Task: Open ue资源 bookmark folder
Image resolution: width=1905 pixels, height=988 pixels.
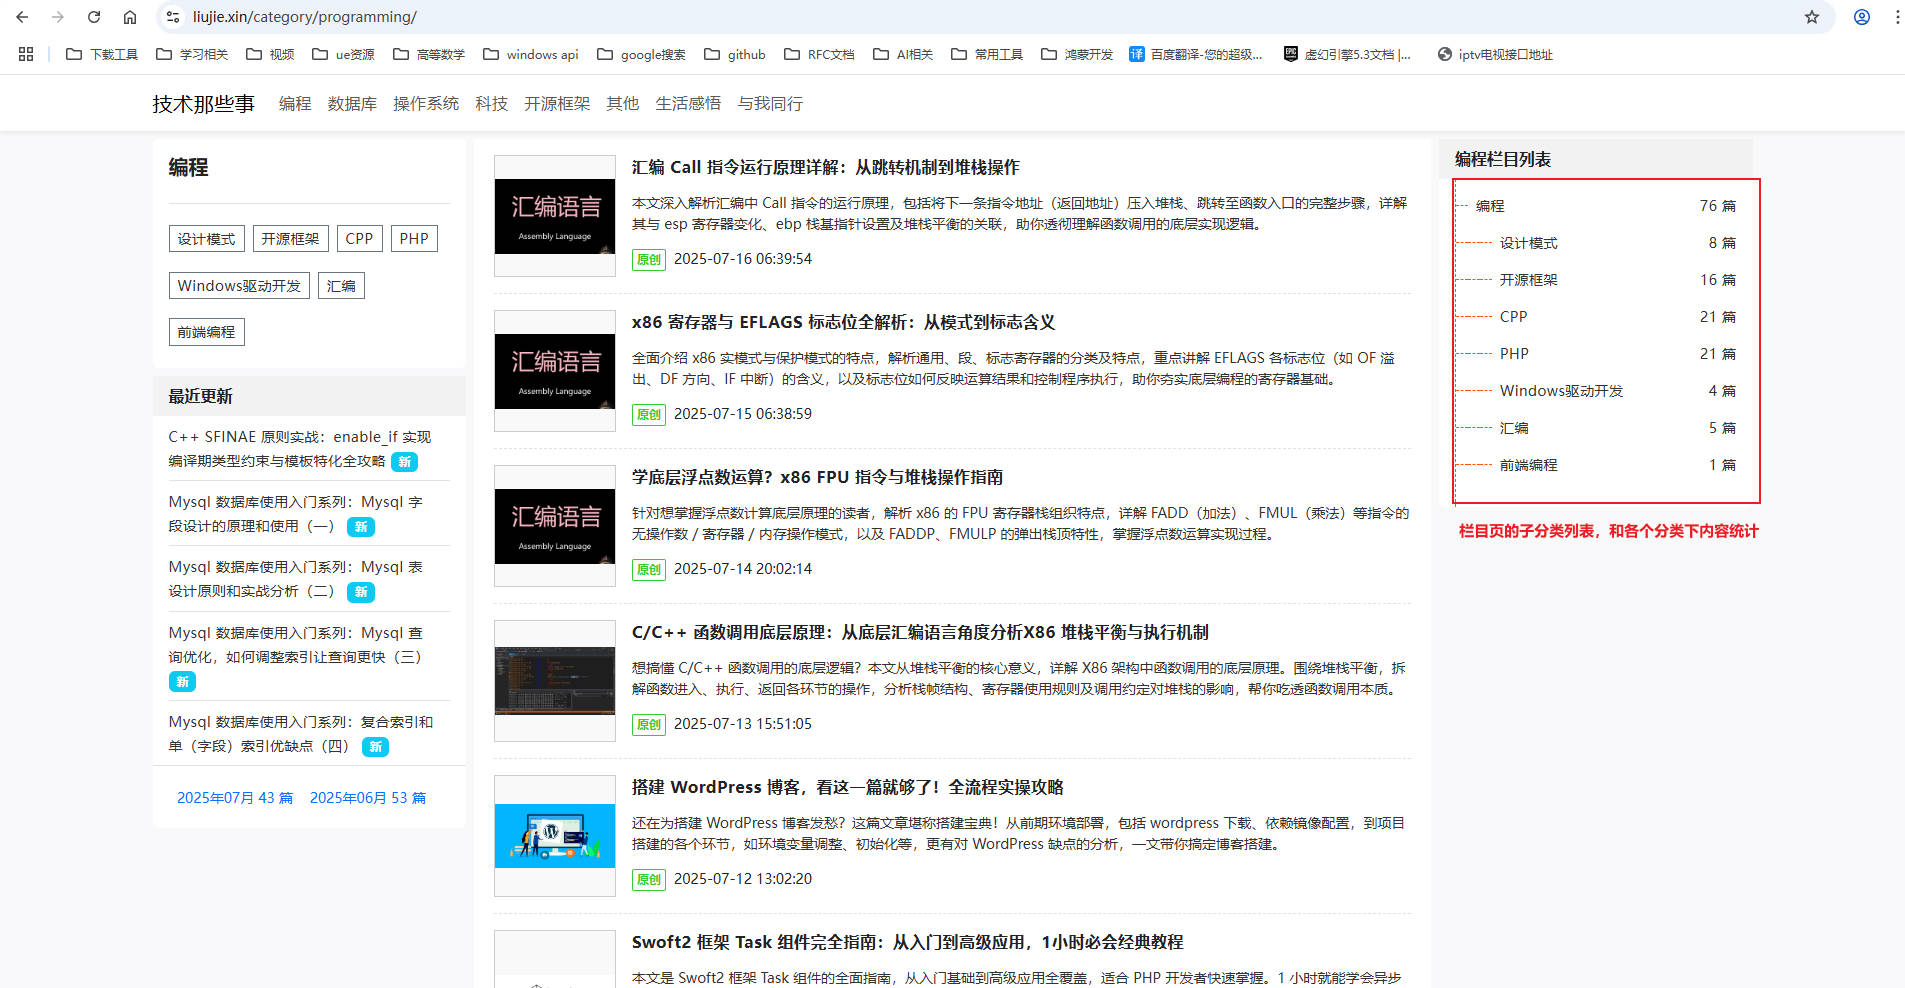Action: click(343, 54)
